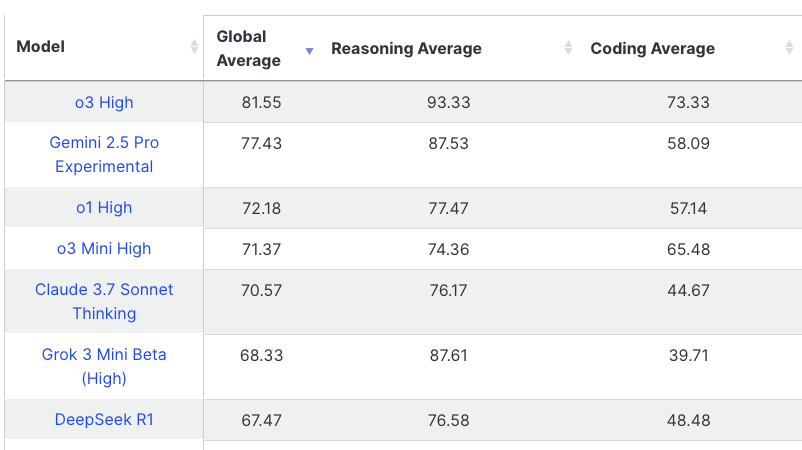Open the o3 High model link
Image resolution: width=802 pixels, height=450 pixels.
tap(104, 102)
